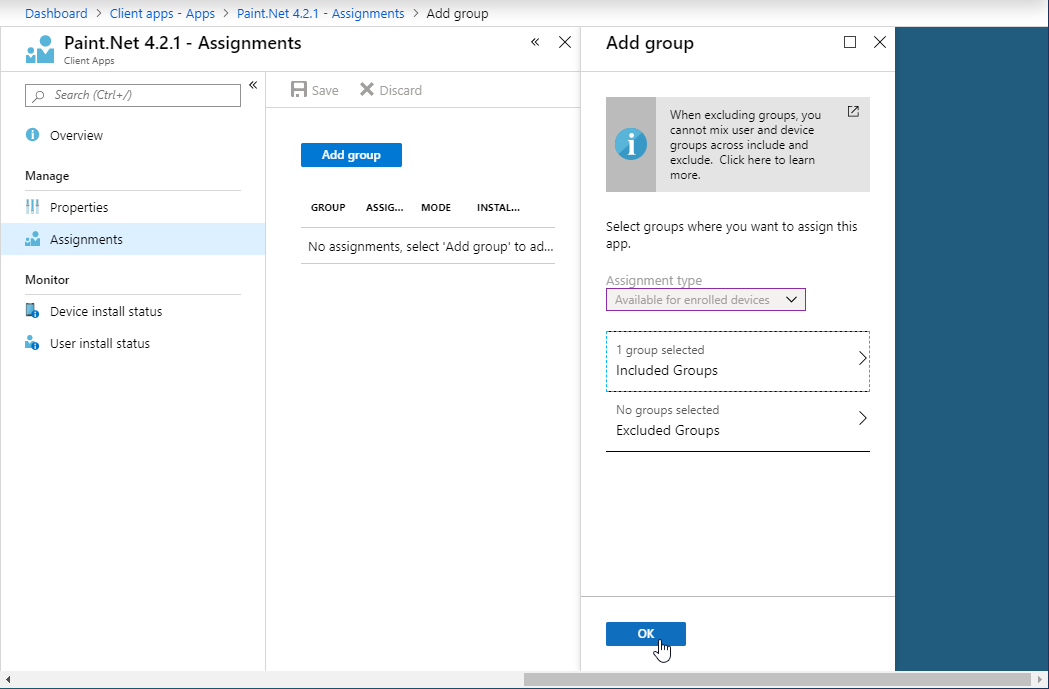Click the Device install status icon

(x=32, y=311)
